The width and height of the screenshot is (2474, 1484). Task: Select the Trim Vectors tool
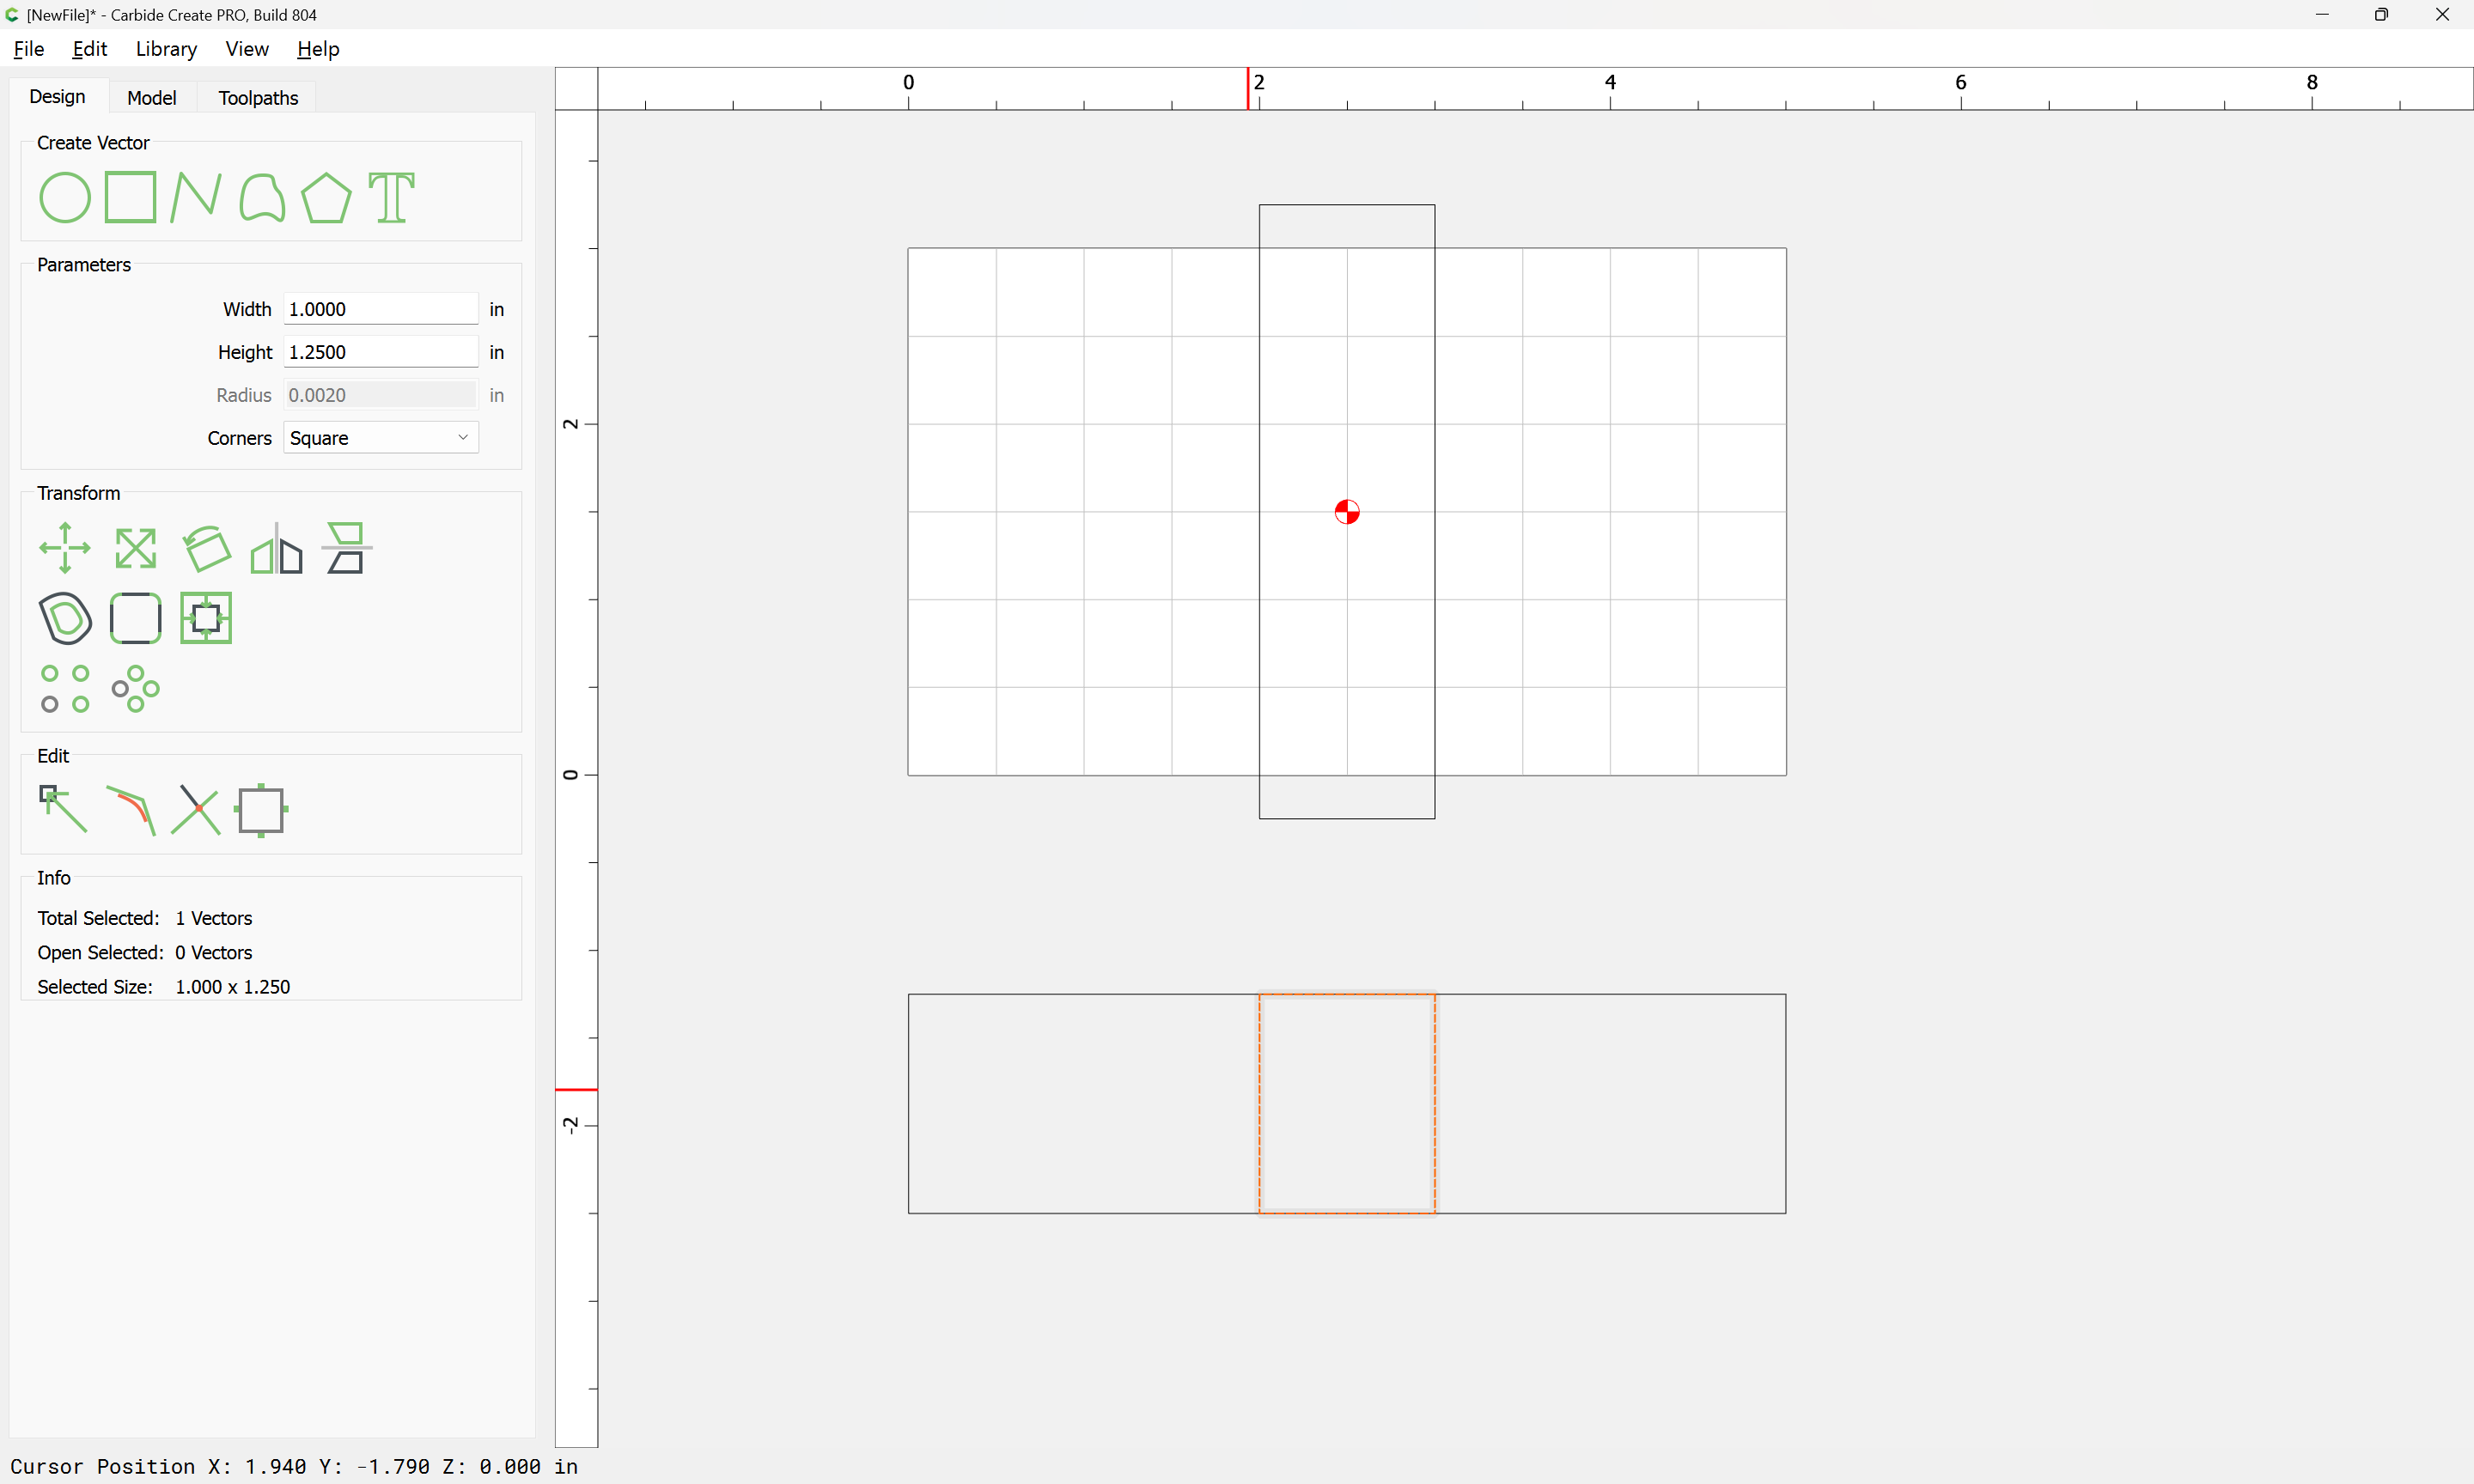pyautogui.click(x=195, y=809)
